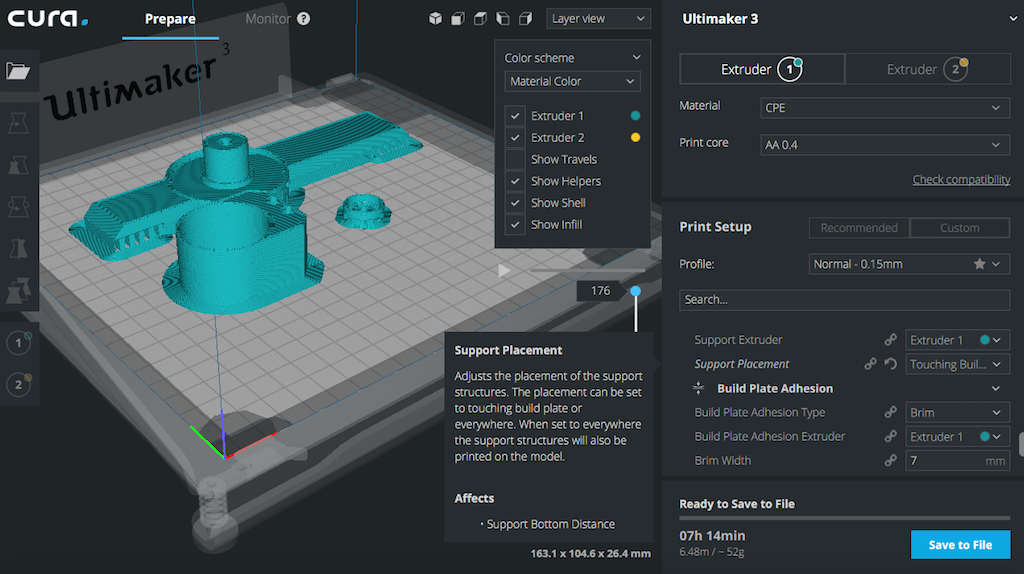The width and height of the screenshot is (1024, 574).
Task: Click the Monitor help question mark icon
Action: (x=304, y=19)
